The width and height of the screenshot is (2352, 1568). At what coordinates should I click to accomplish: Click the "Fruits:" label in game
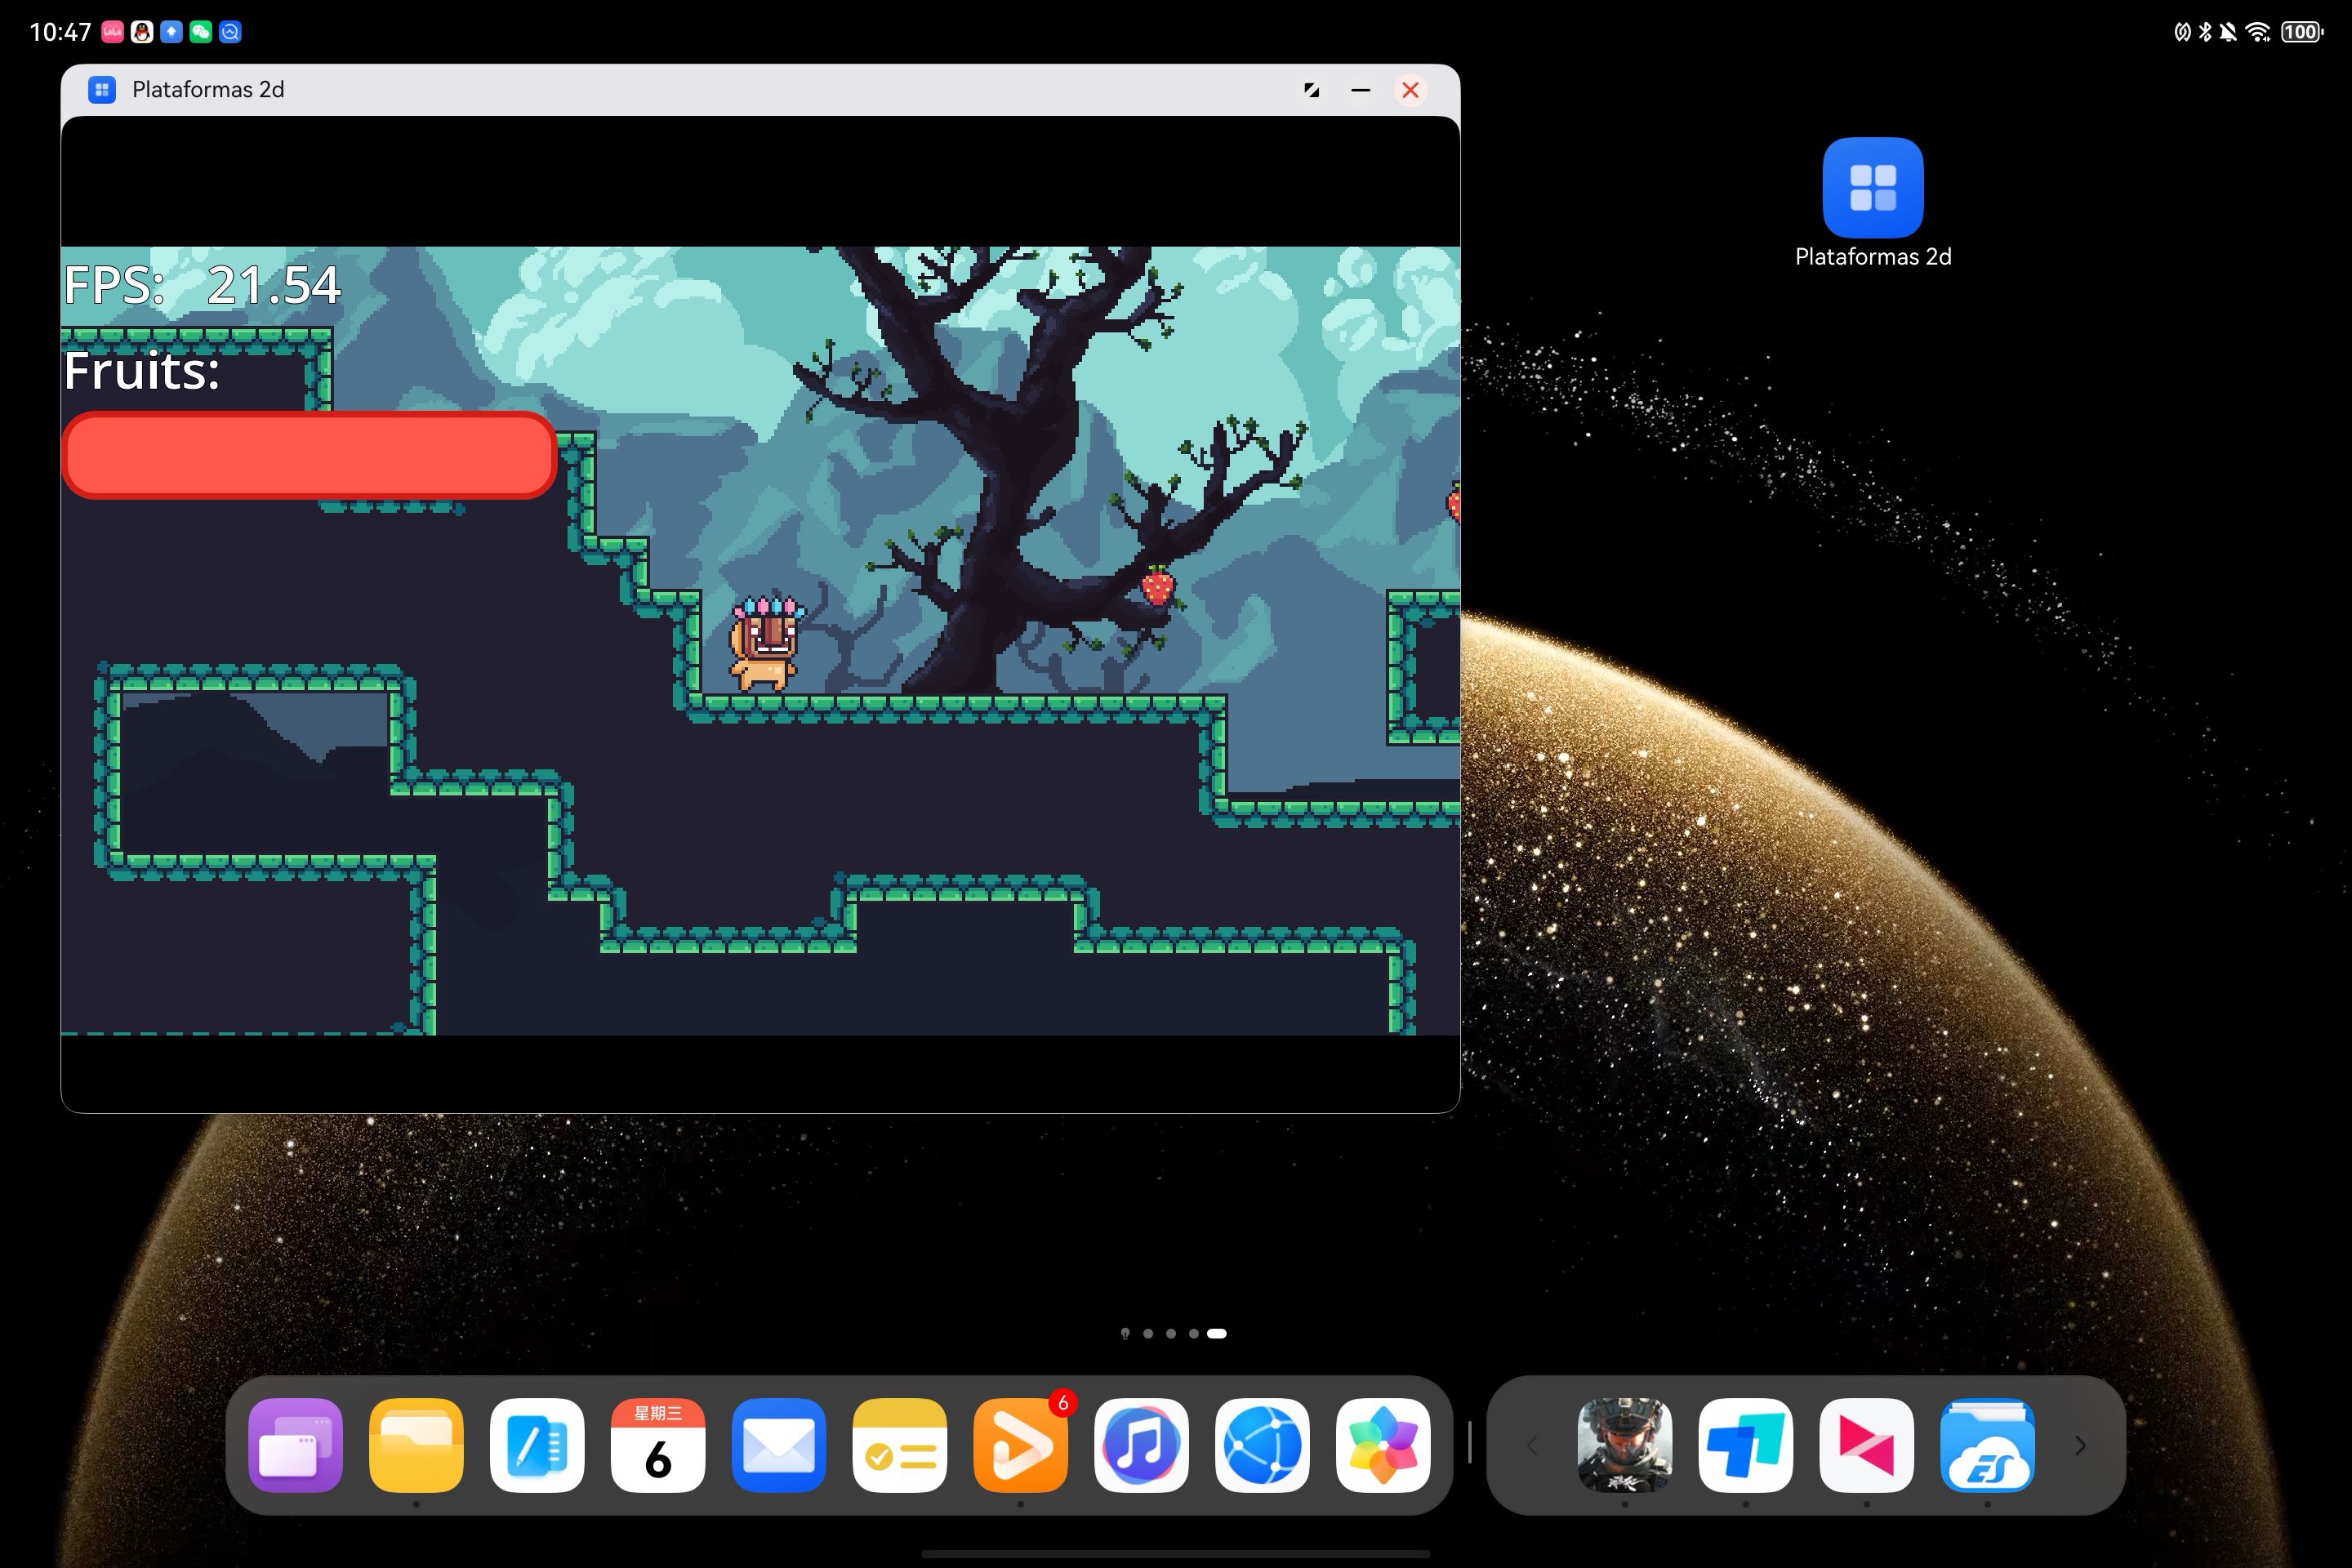coord(141,371)
